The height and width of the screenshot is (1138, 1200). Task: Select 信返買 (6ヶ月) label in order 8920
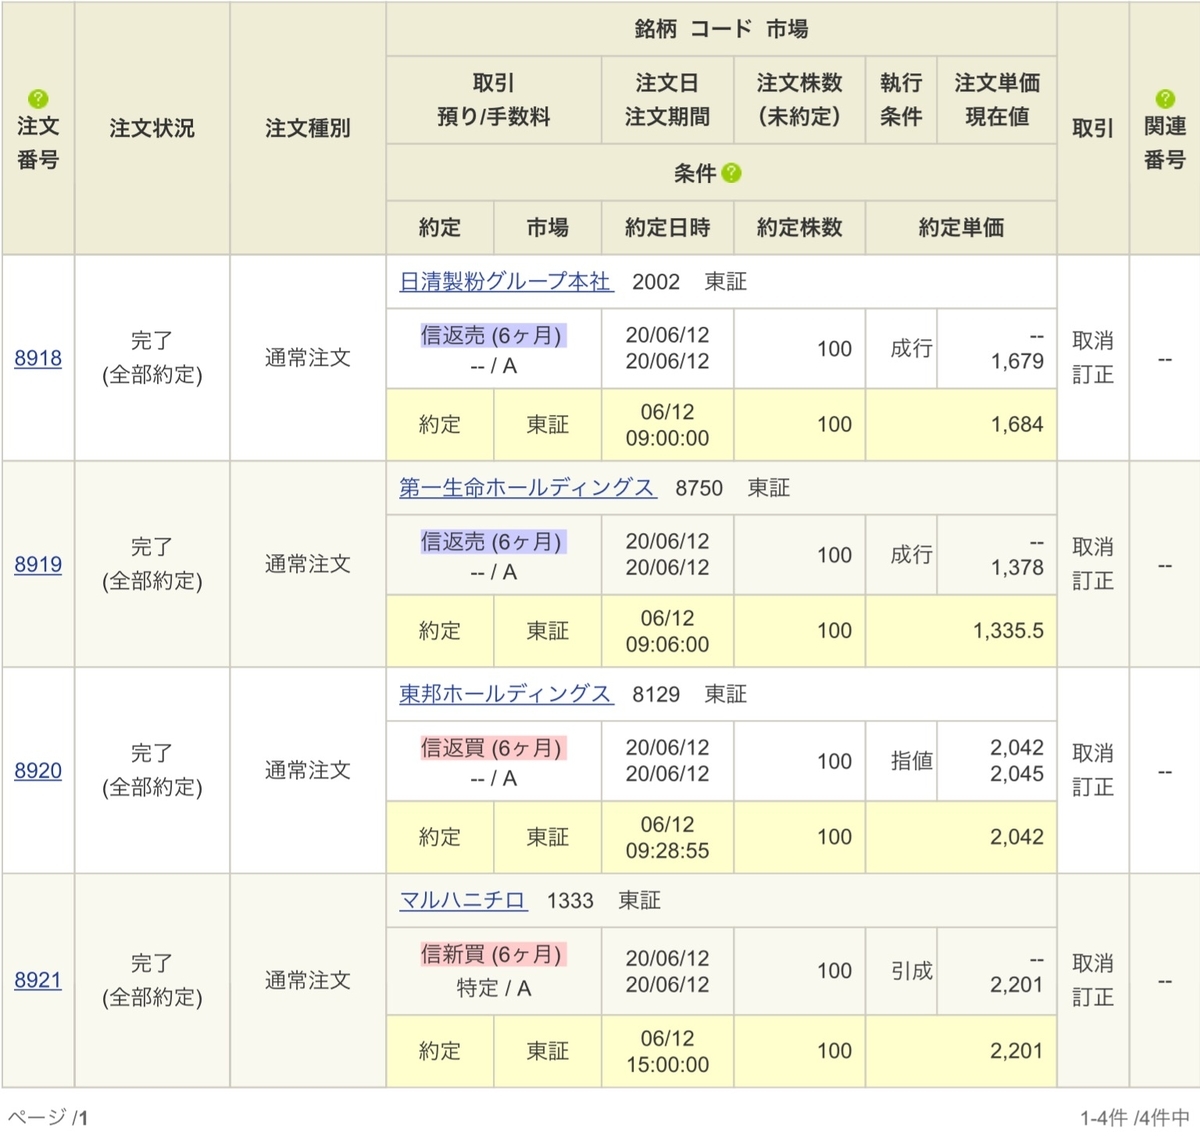pos(493,747)
